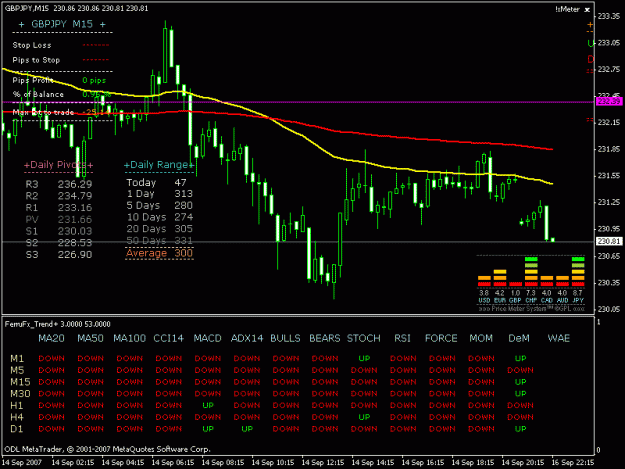Click the USD strength bar in currency meter
Image resolution: width=625 pixels, height=469 pixels.
[x=484, y=281]
